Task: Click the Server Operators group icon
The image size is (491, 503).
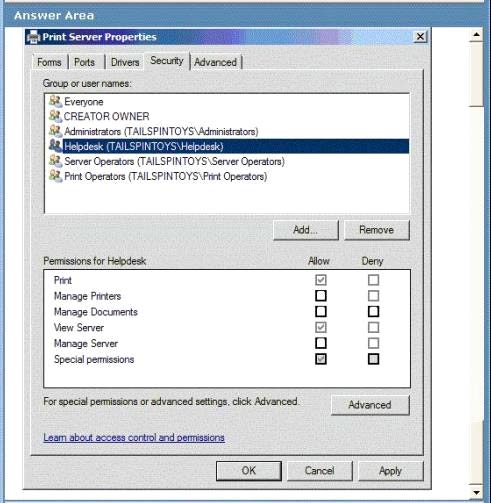Action: pos(55,161)
